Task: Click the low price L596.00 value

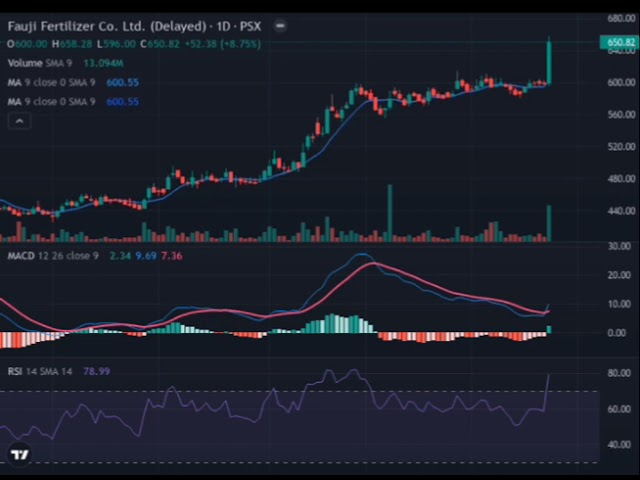Action: click(x=116, y=44)
